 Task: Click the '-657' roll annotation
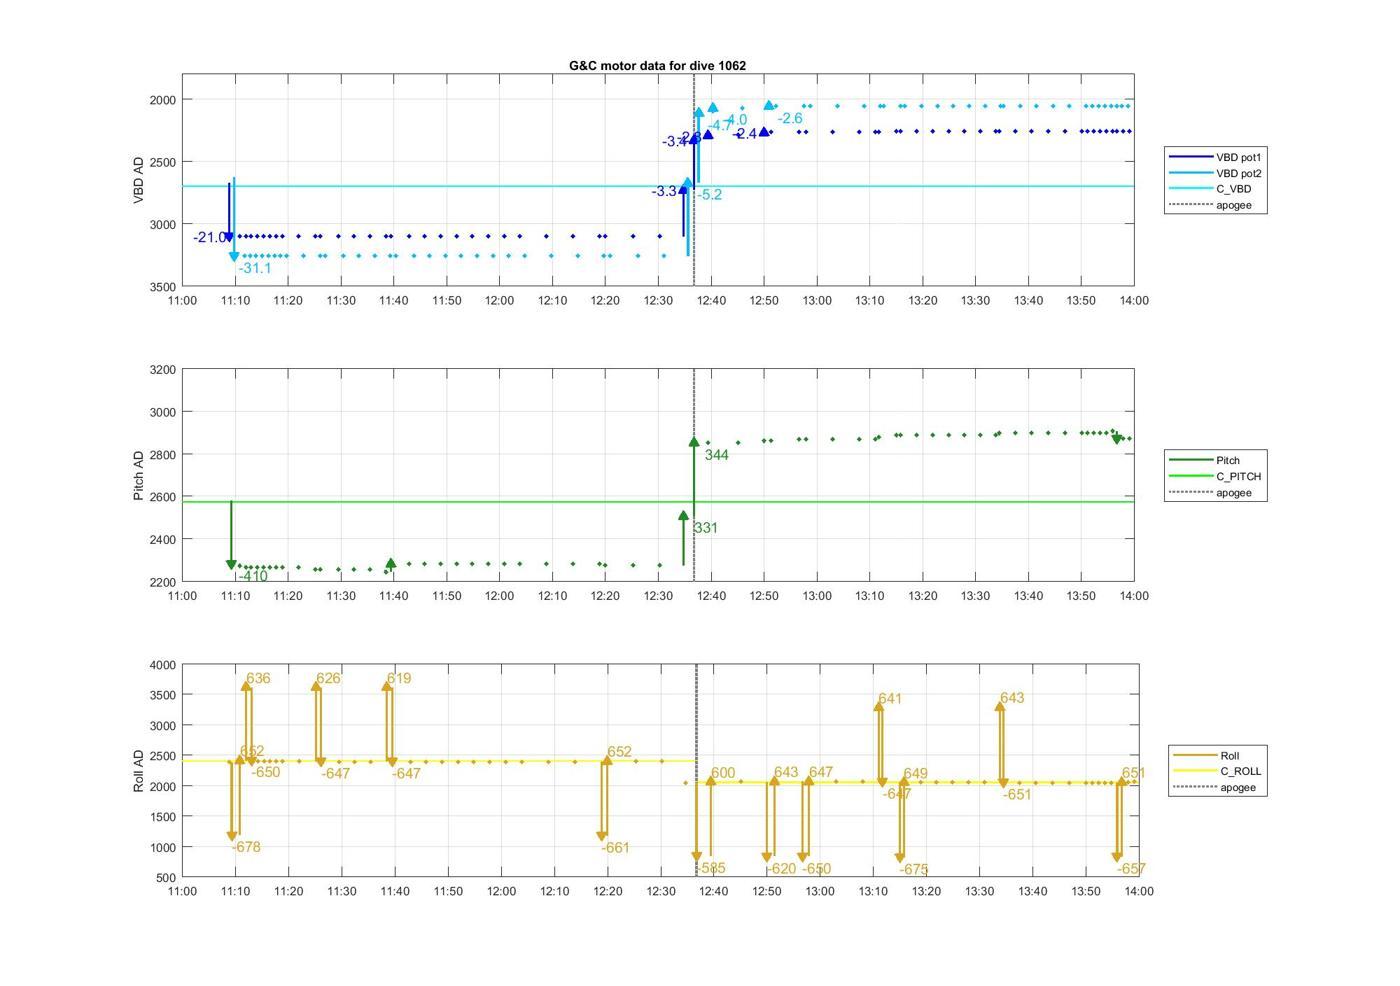[x=1131, y=869]
